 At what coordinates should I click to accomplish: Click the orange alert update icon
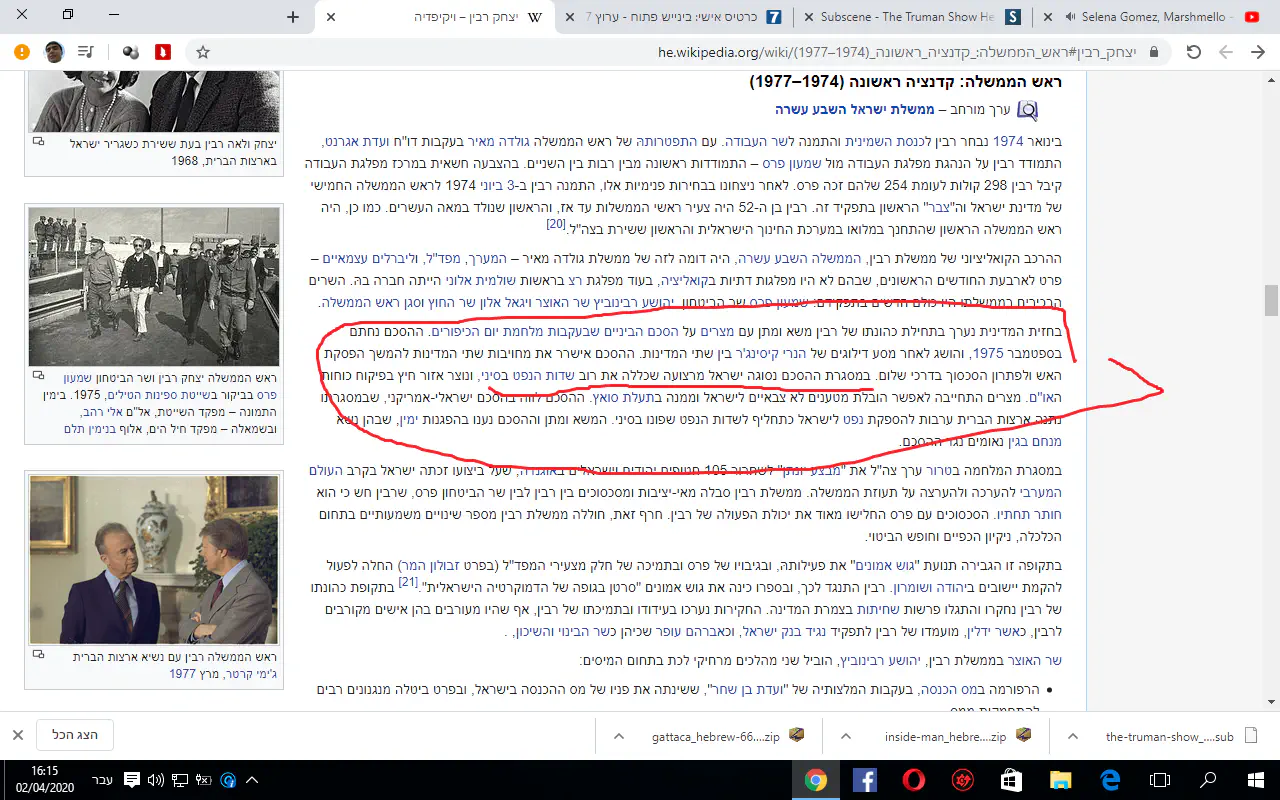(22, 52)
